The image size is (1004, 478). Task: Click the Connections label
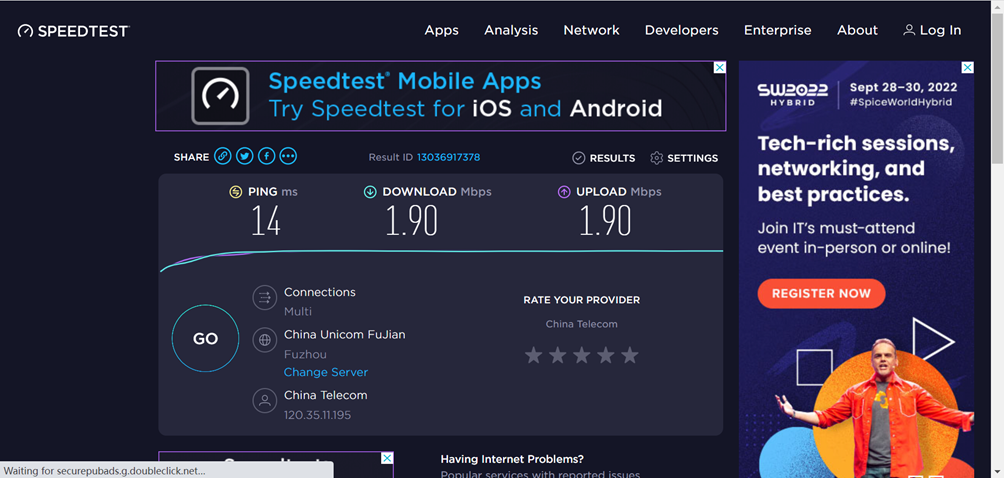(x=320, y=292)
